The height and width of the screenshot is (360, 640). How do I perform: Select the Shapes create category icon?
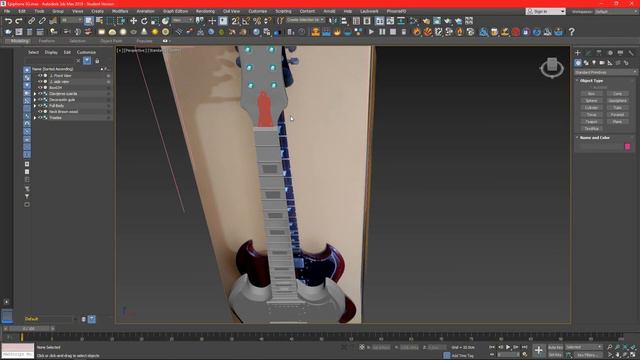coord(586,63)
